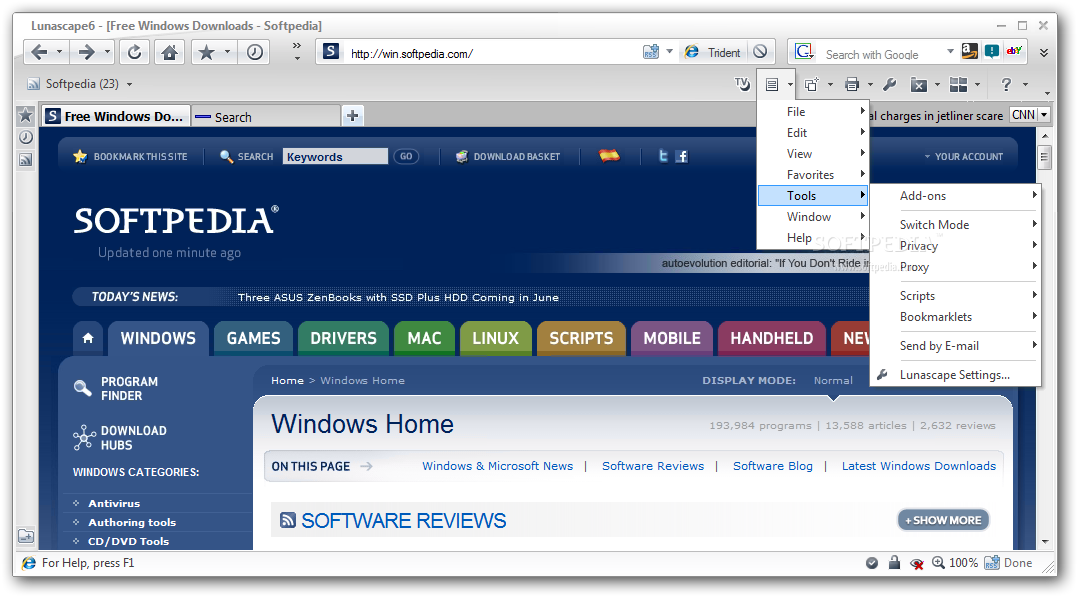Image resolution: width=1078 pixels, height=597 pixels.
Task: Open the CNN news ticker dropdown
Action: [1044, 115]
